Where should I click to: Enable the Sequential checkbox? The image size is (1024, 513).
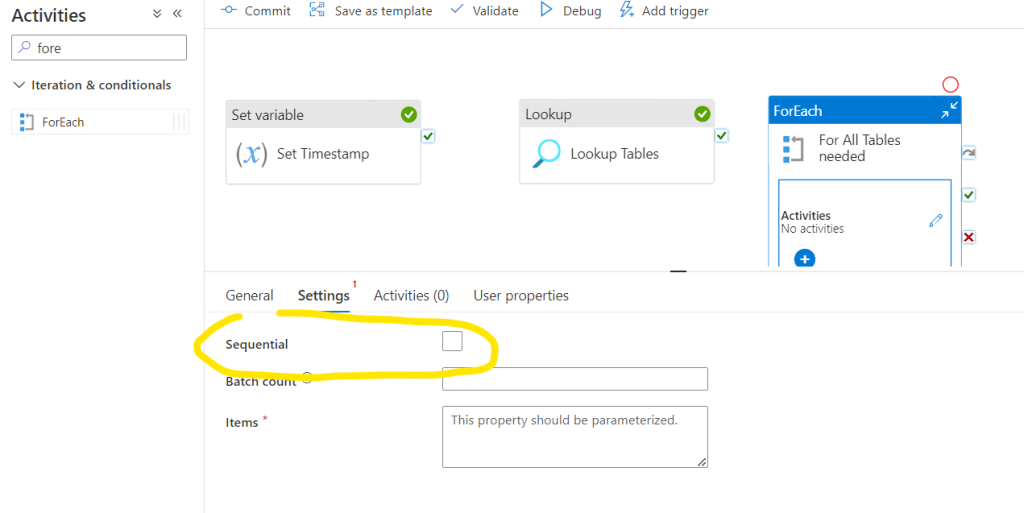point(452,342)
